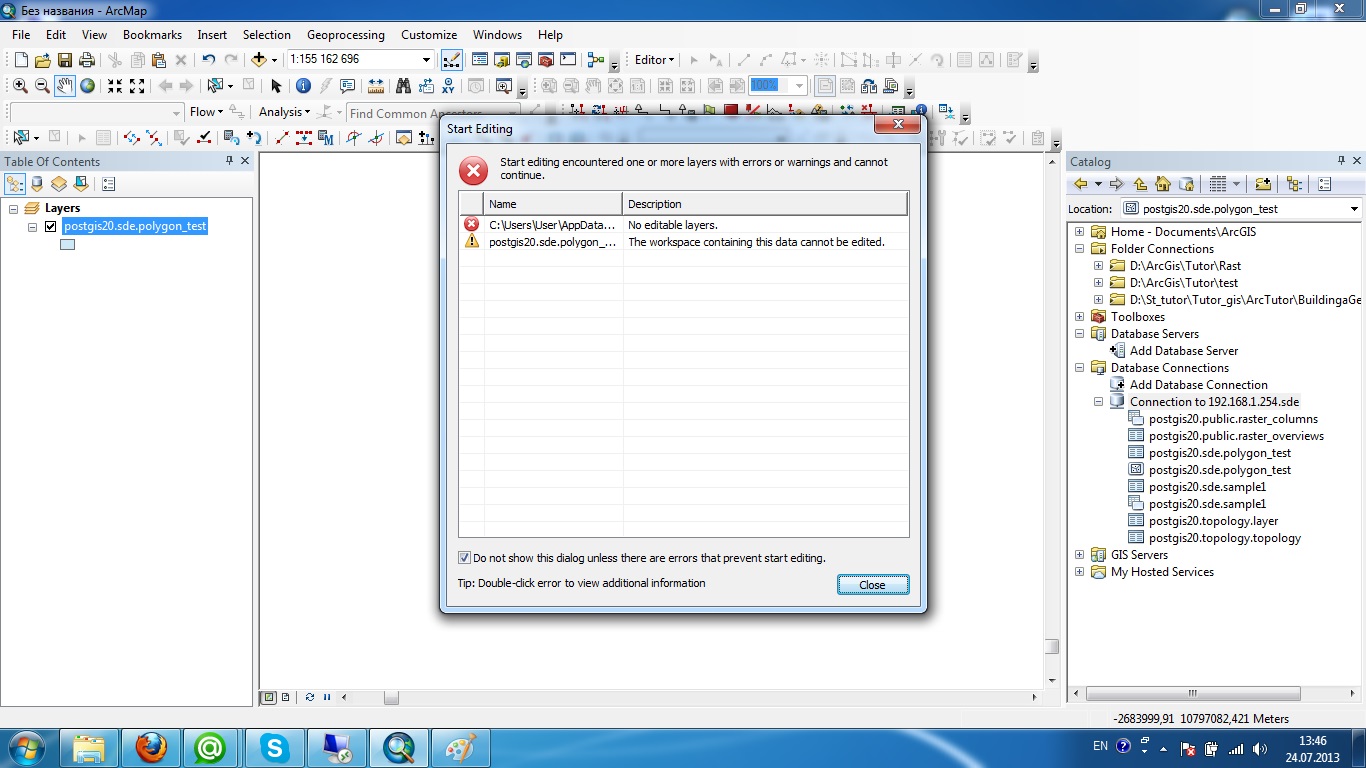Click the Find binoculars icon
The image size is (1366, 768).
404,86
